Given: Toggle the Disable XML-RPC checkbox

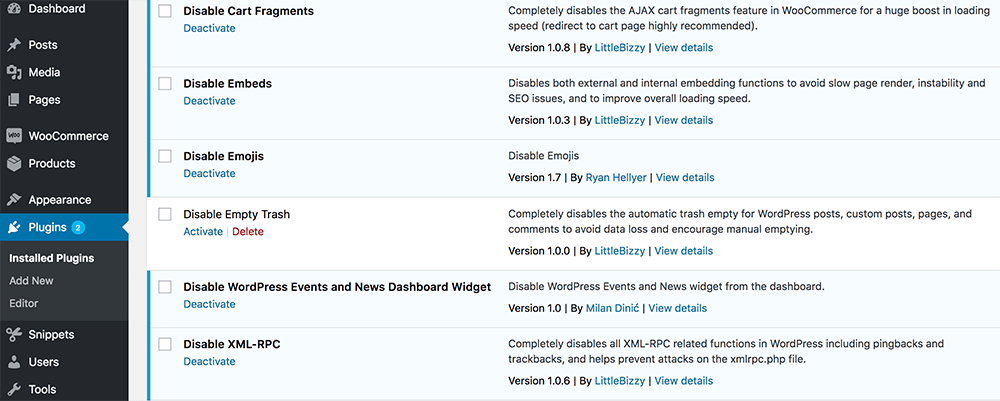Looking at the screenshot, I should (x=165, y=344).
